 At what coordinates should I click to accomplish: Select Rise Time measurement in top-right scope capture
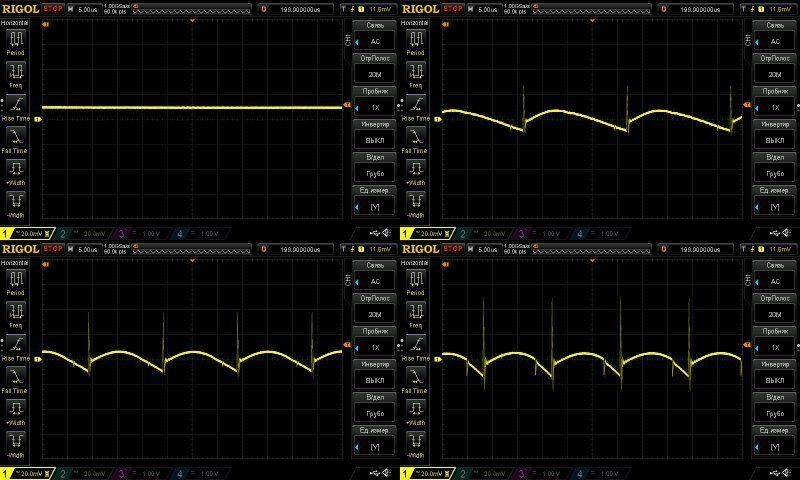415,108
